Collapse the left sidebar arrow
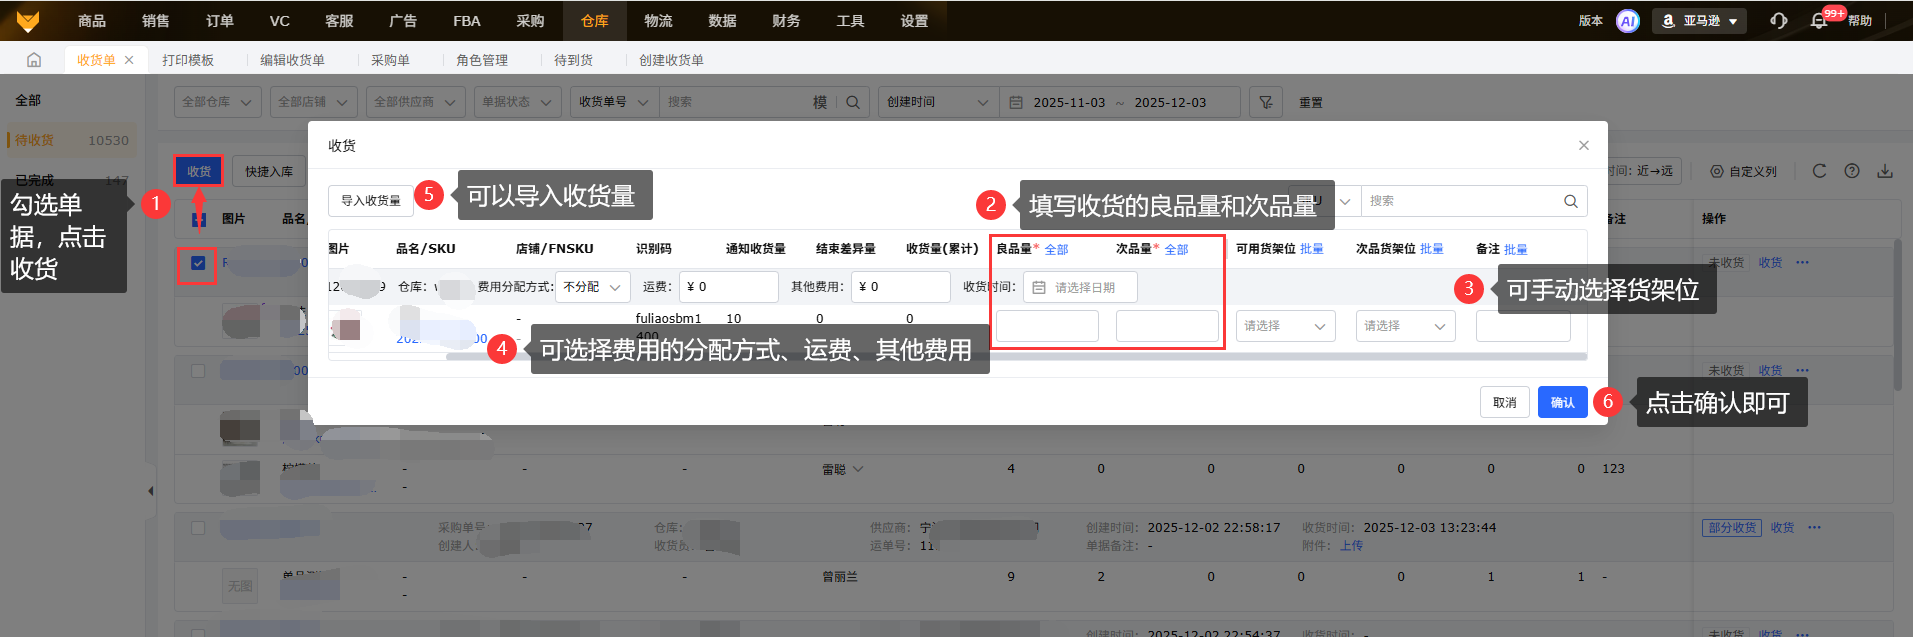Viewport: 1913px width, 637px height. click(x=150, y=491)
